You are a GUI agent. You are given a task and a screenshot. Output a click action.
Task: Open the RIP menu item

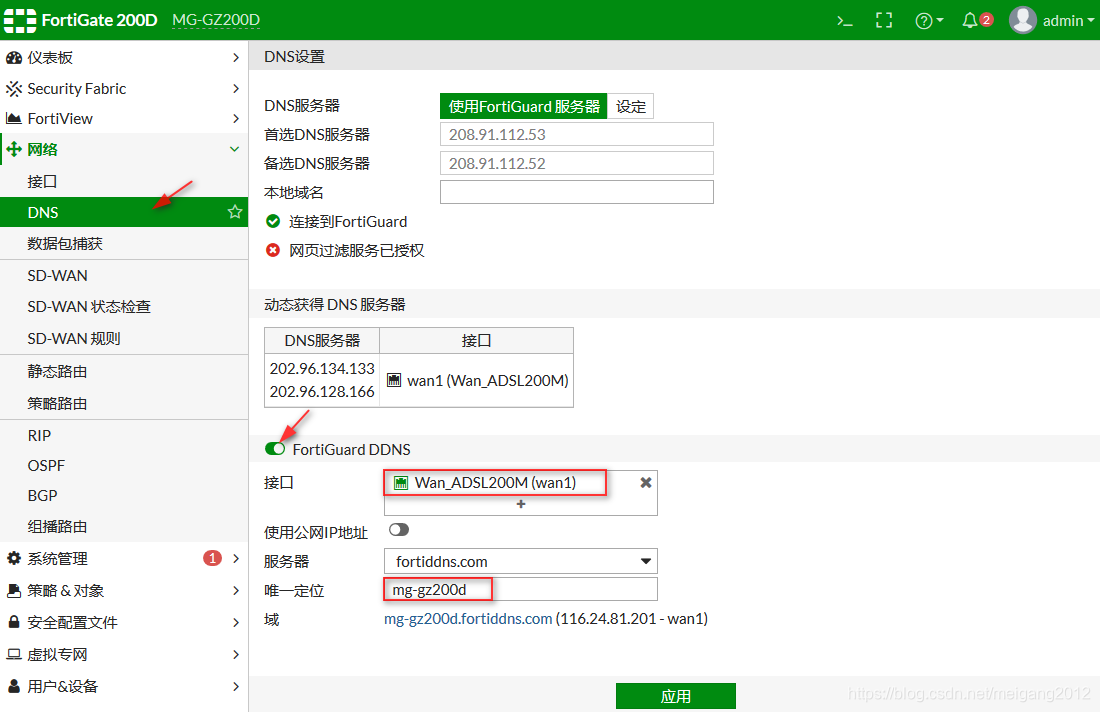pyautogui.click(x=124, y=435)
